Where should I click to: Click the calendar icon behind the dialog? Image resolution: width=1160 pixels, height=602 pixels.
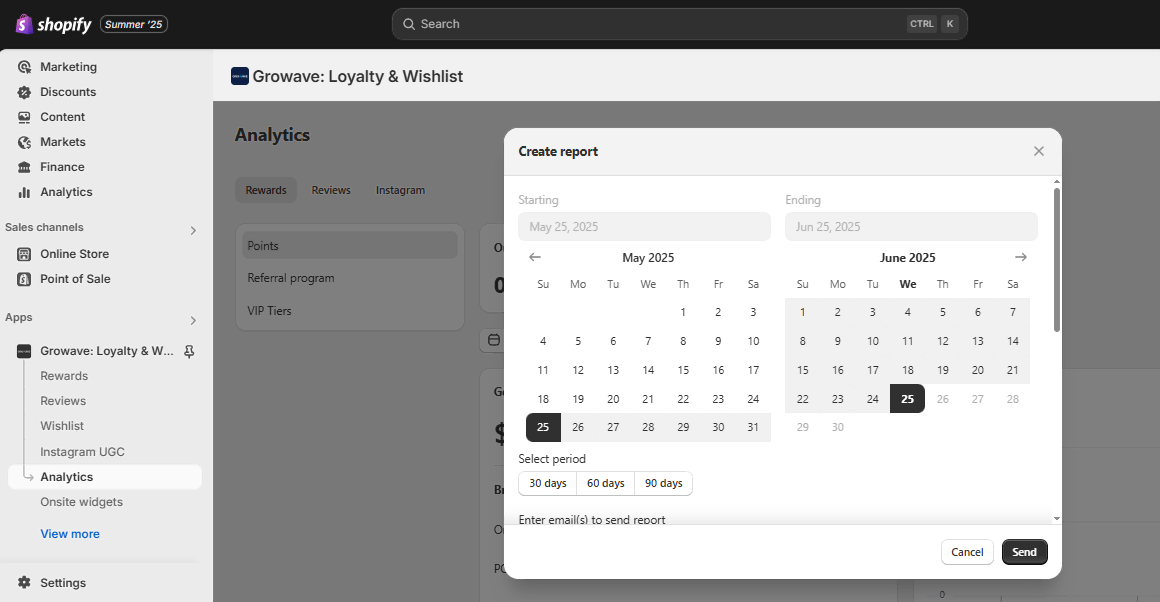pyautogui.click(x=494, y=340)
